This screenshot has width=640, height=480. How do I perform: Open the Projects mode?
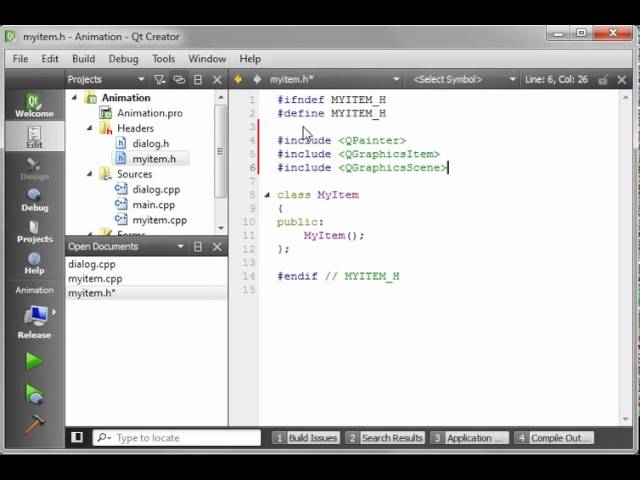tap(34, 231)
